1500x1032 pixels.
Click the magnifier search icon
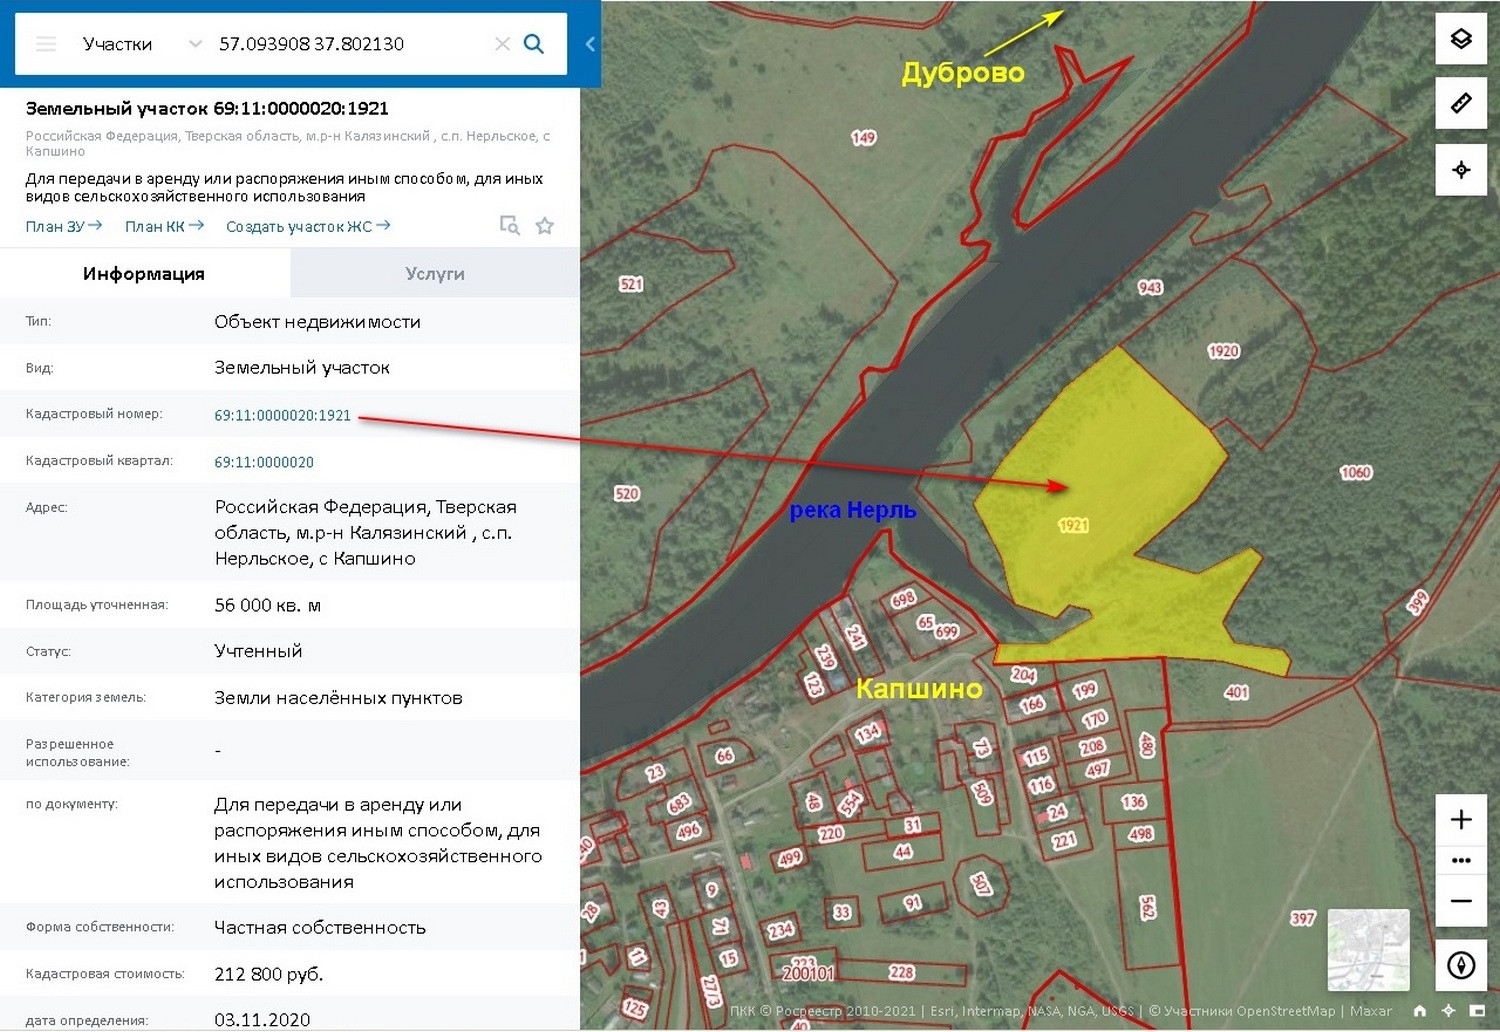point(534,44)
